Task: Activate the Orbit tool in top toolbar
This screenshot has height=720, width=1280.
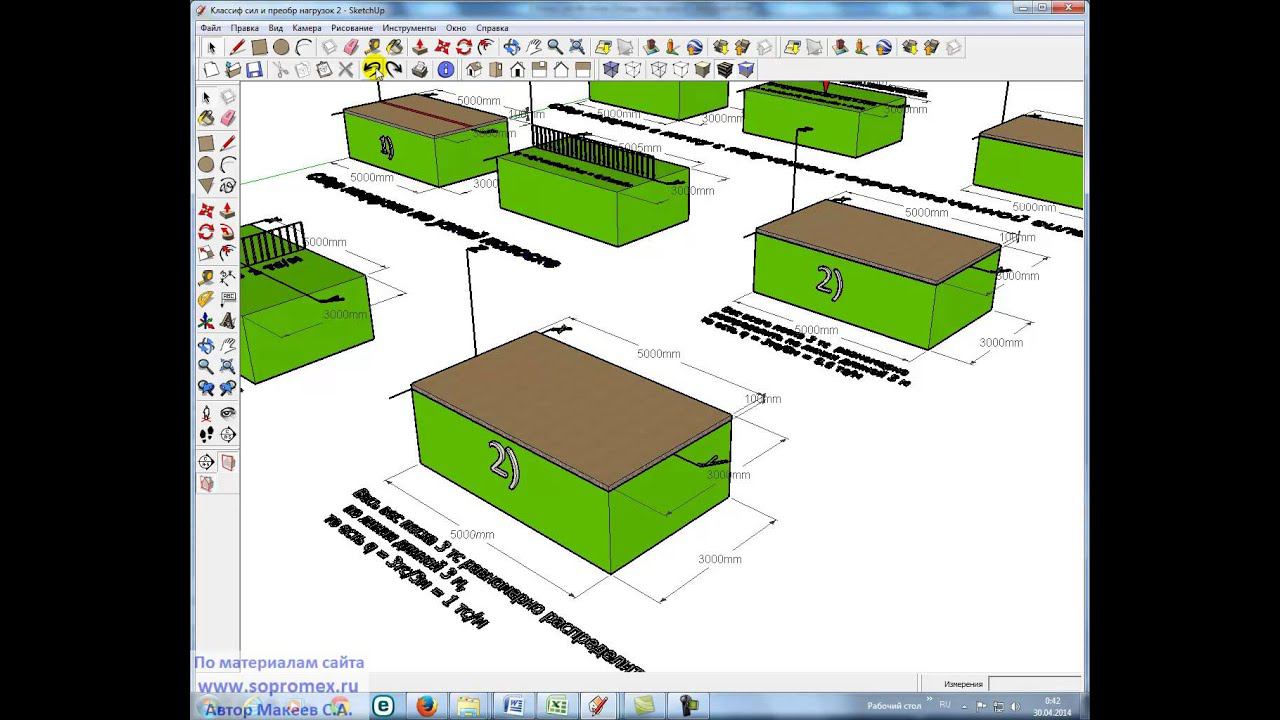Action: [512, 47]
